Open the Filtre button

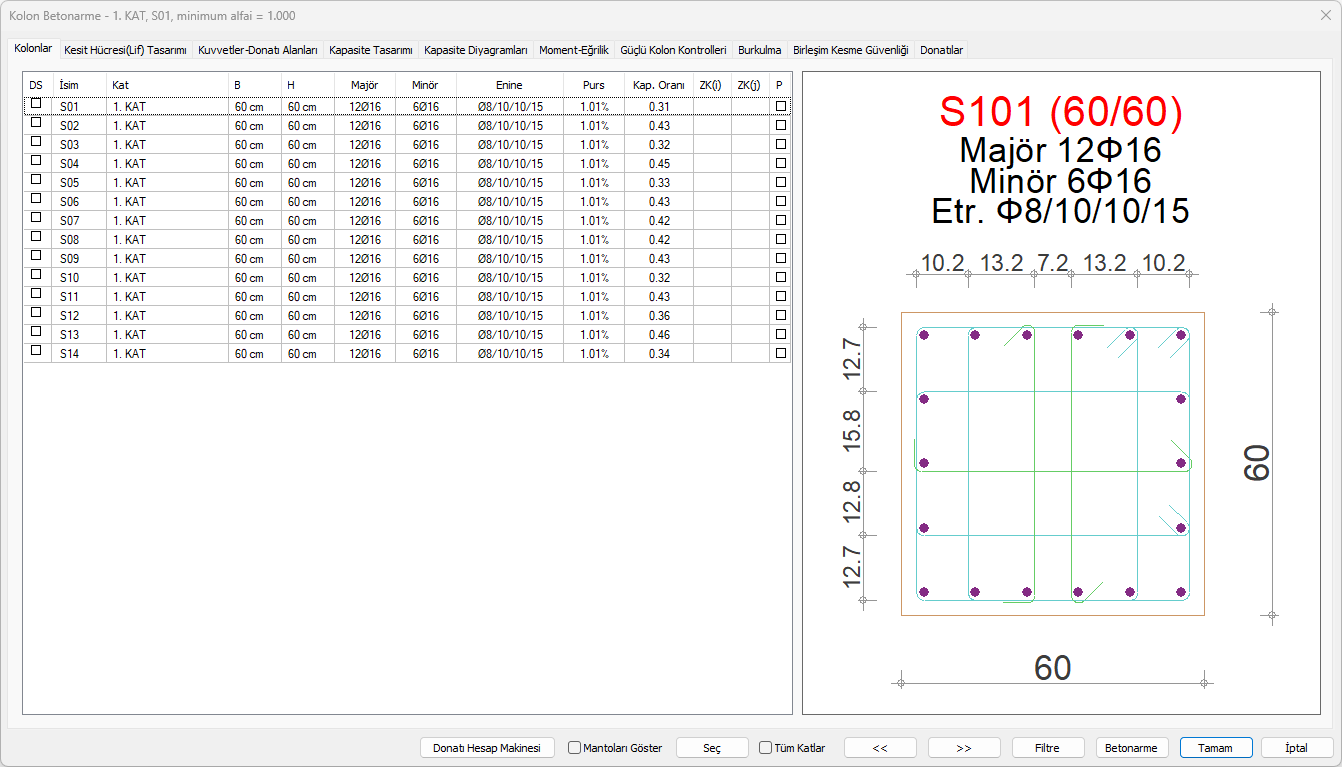click(x=1047, y=748)
